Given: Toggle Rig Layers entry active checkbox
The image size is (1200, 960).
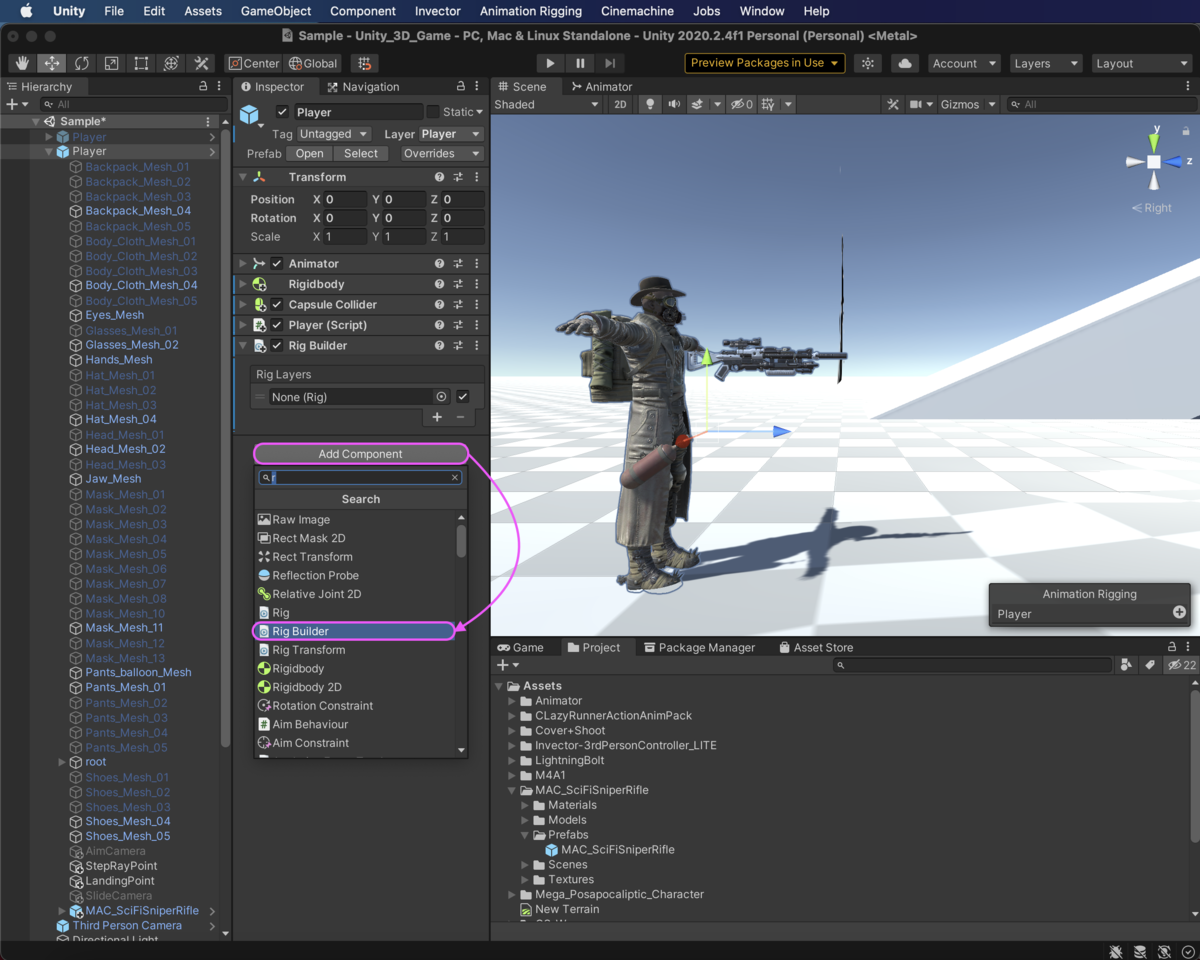Looking at the screenshot, I should point(463,397).
